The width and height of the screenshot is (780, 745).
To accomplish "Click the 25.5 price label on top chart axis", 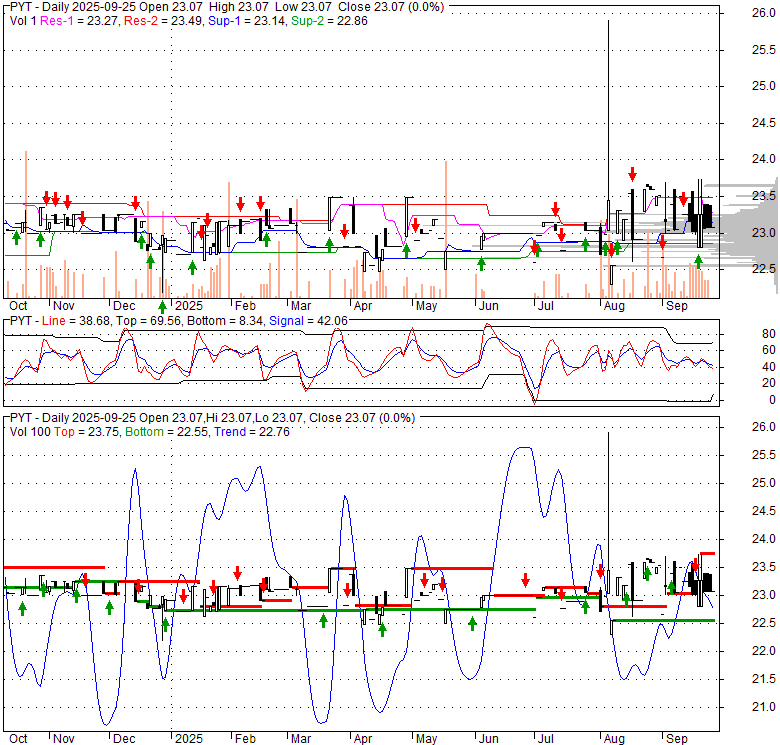I will (x=764, y=50).
